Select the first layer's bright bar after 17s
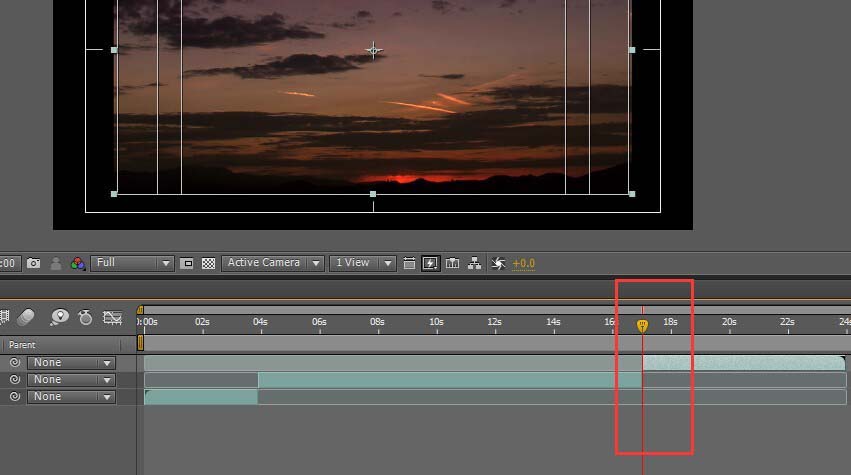This screenshot has width=851, height=475. click(x=744, y=363)
